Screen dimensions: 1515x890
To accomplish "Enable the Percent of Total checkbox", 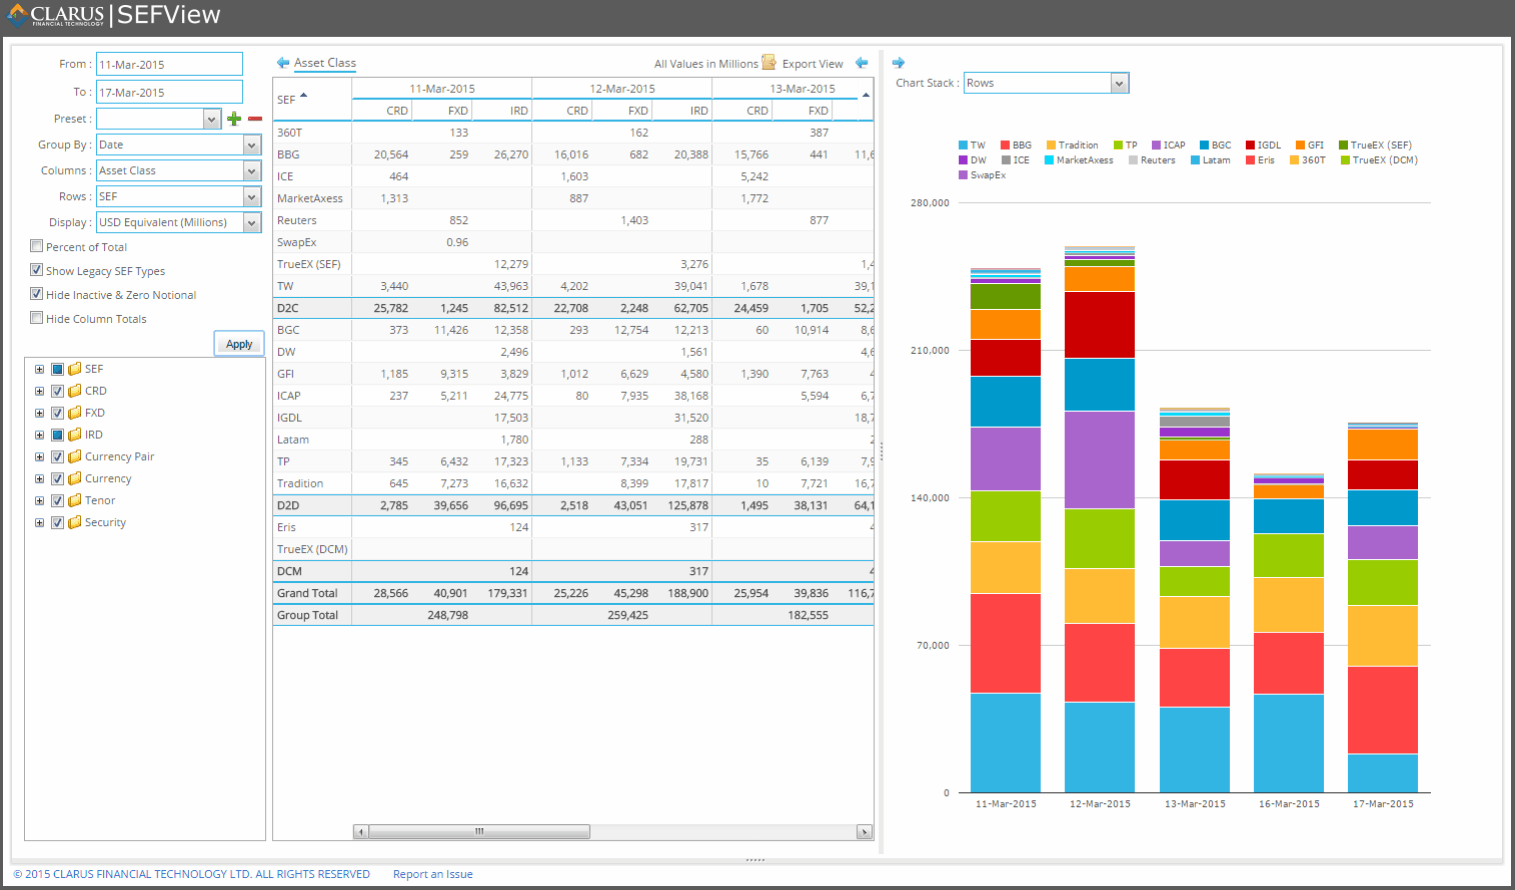I will pyautogui.click(x=37, y=246).
